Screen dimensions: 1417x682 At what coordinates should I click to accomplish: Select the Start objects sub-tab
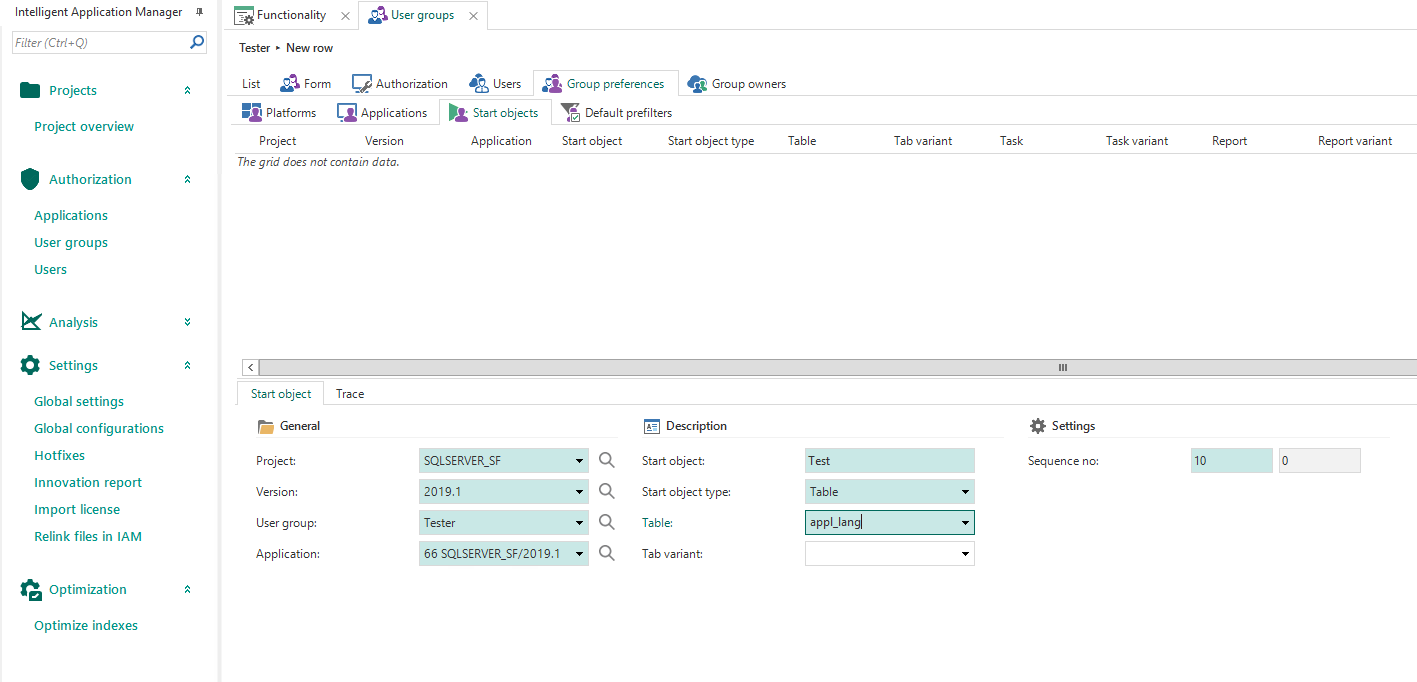click(495, 113)
